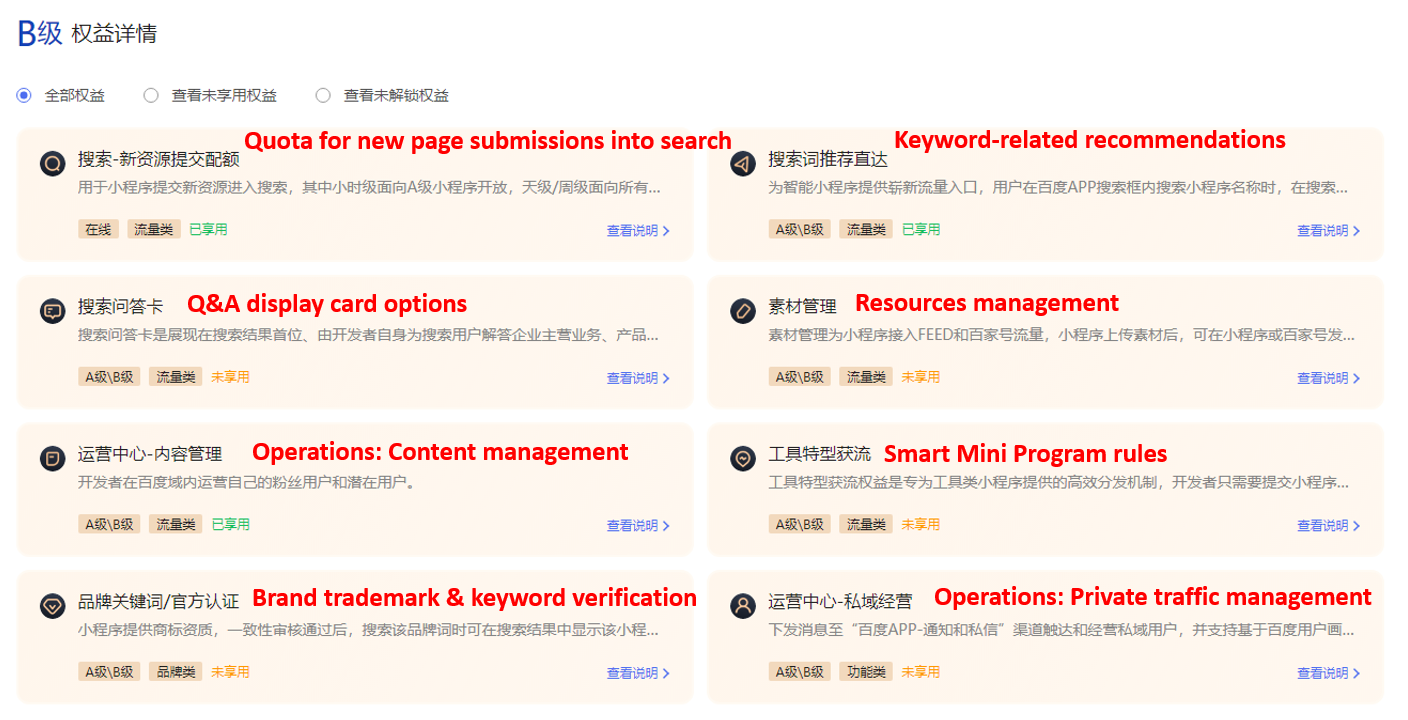Click the 运营中心-内容管理 card title
The image size is (1408, 720).
(x=150, y=455)
